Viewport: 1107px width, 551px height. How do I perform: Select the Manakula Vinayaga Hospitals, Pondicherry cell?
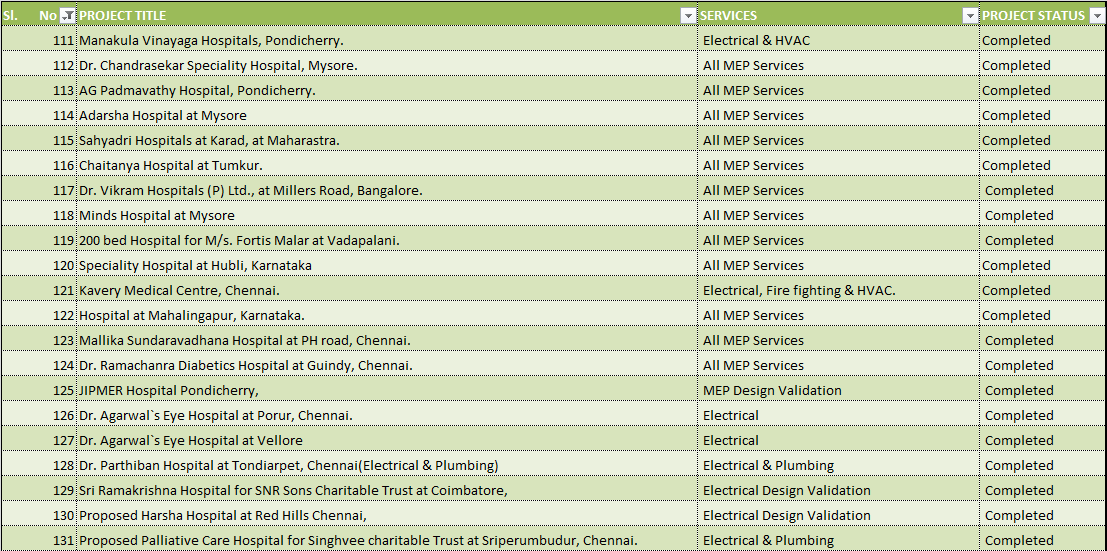(x=211, y=41)
